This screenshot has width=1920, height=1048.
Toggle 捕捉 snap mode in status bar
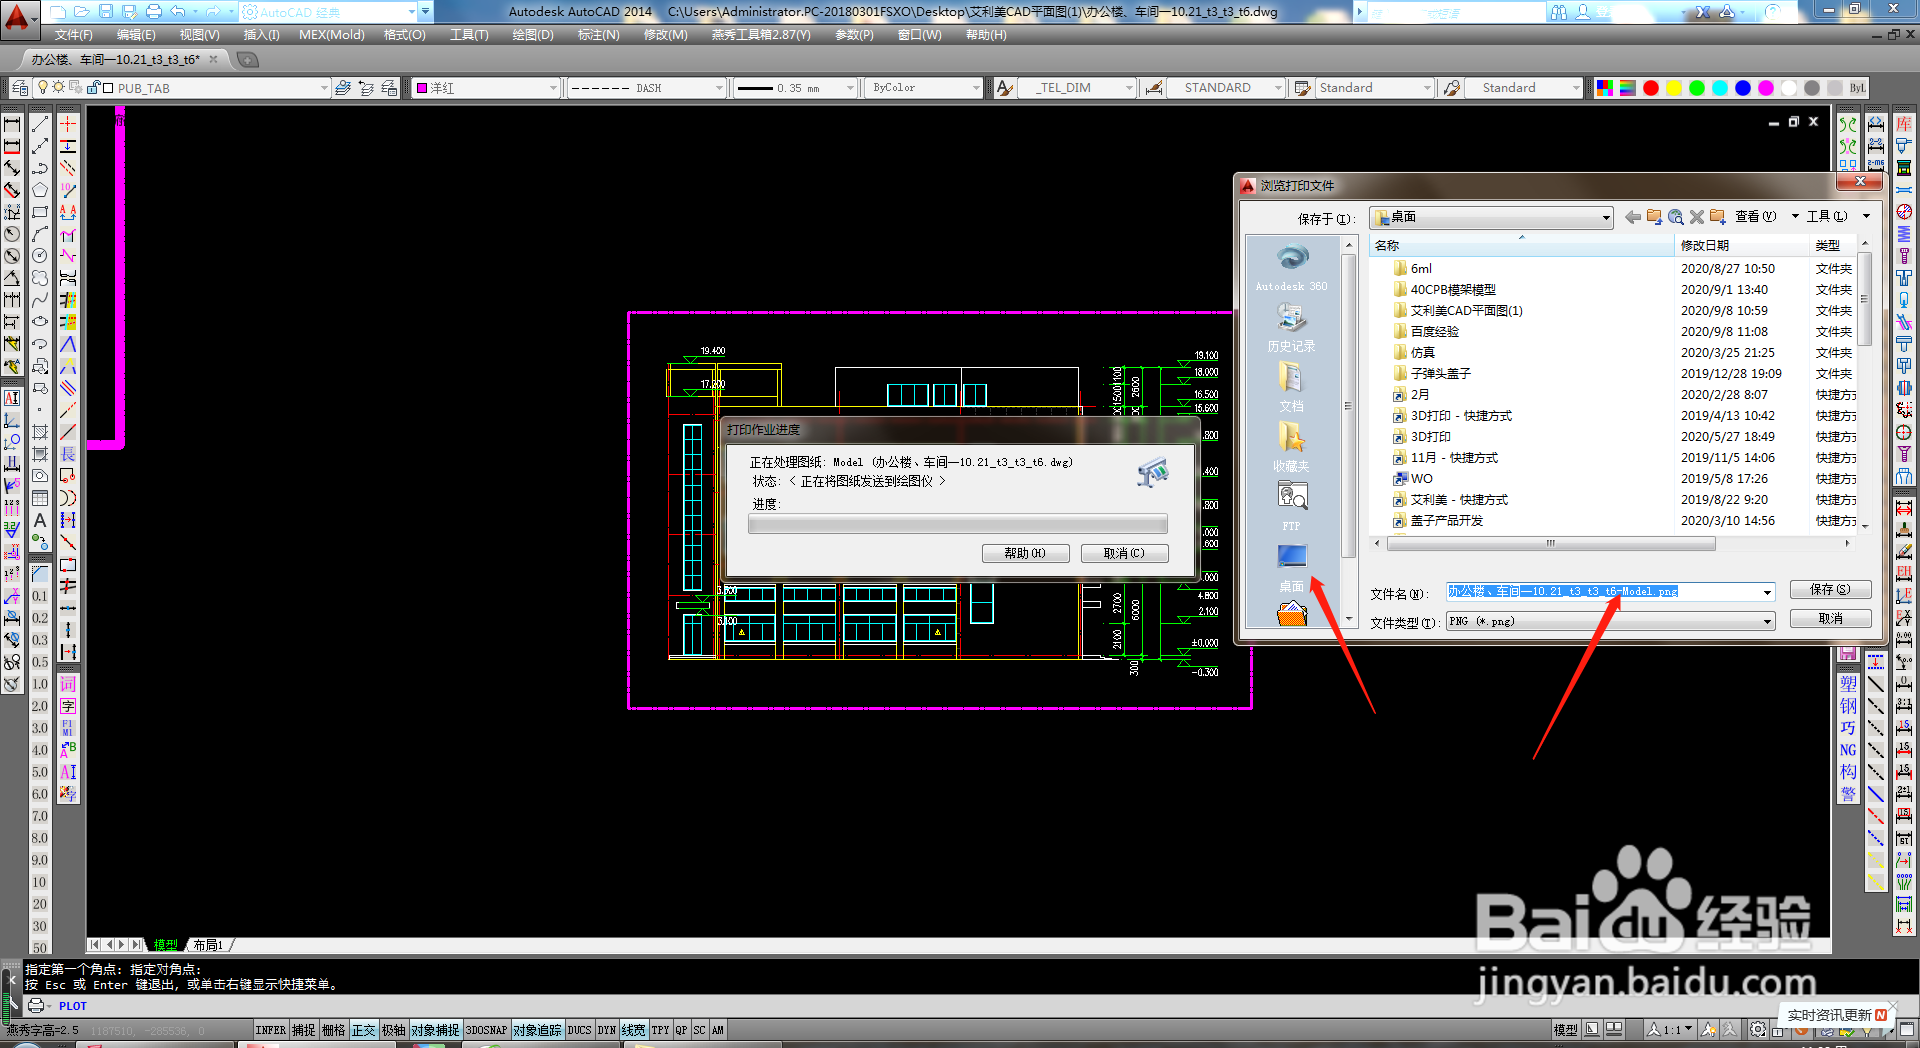click(x=303, y=1030)
